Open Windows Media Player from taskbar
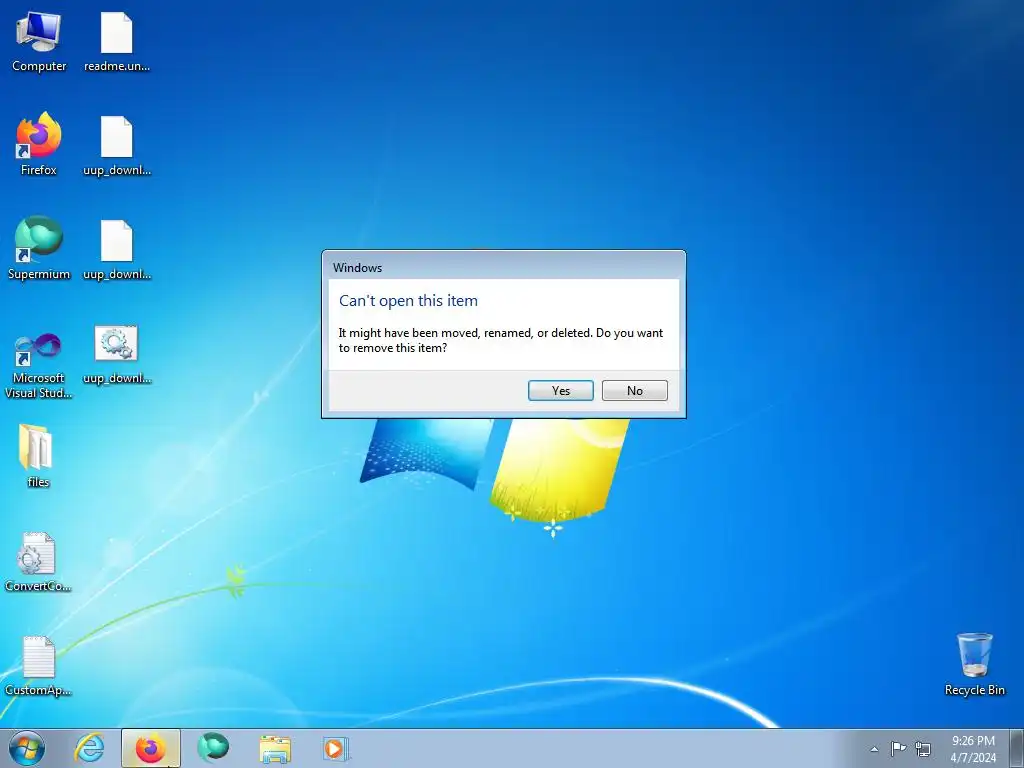The image size is (1024, 768). pos(337,748)
